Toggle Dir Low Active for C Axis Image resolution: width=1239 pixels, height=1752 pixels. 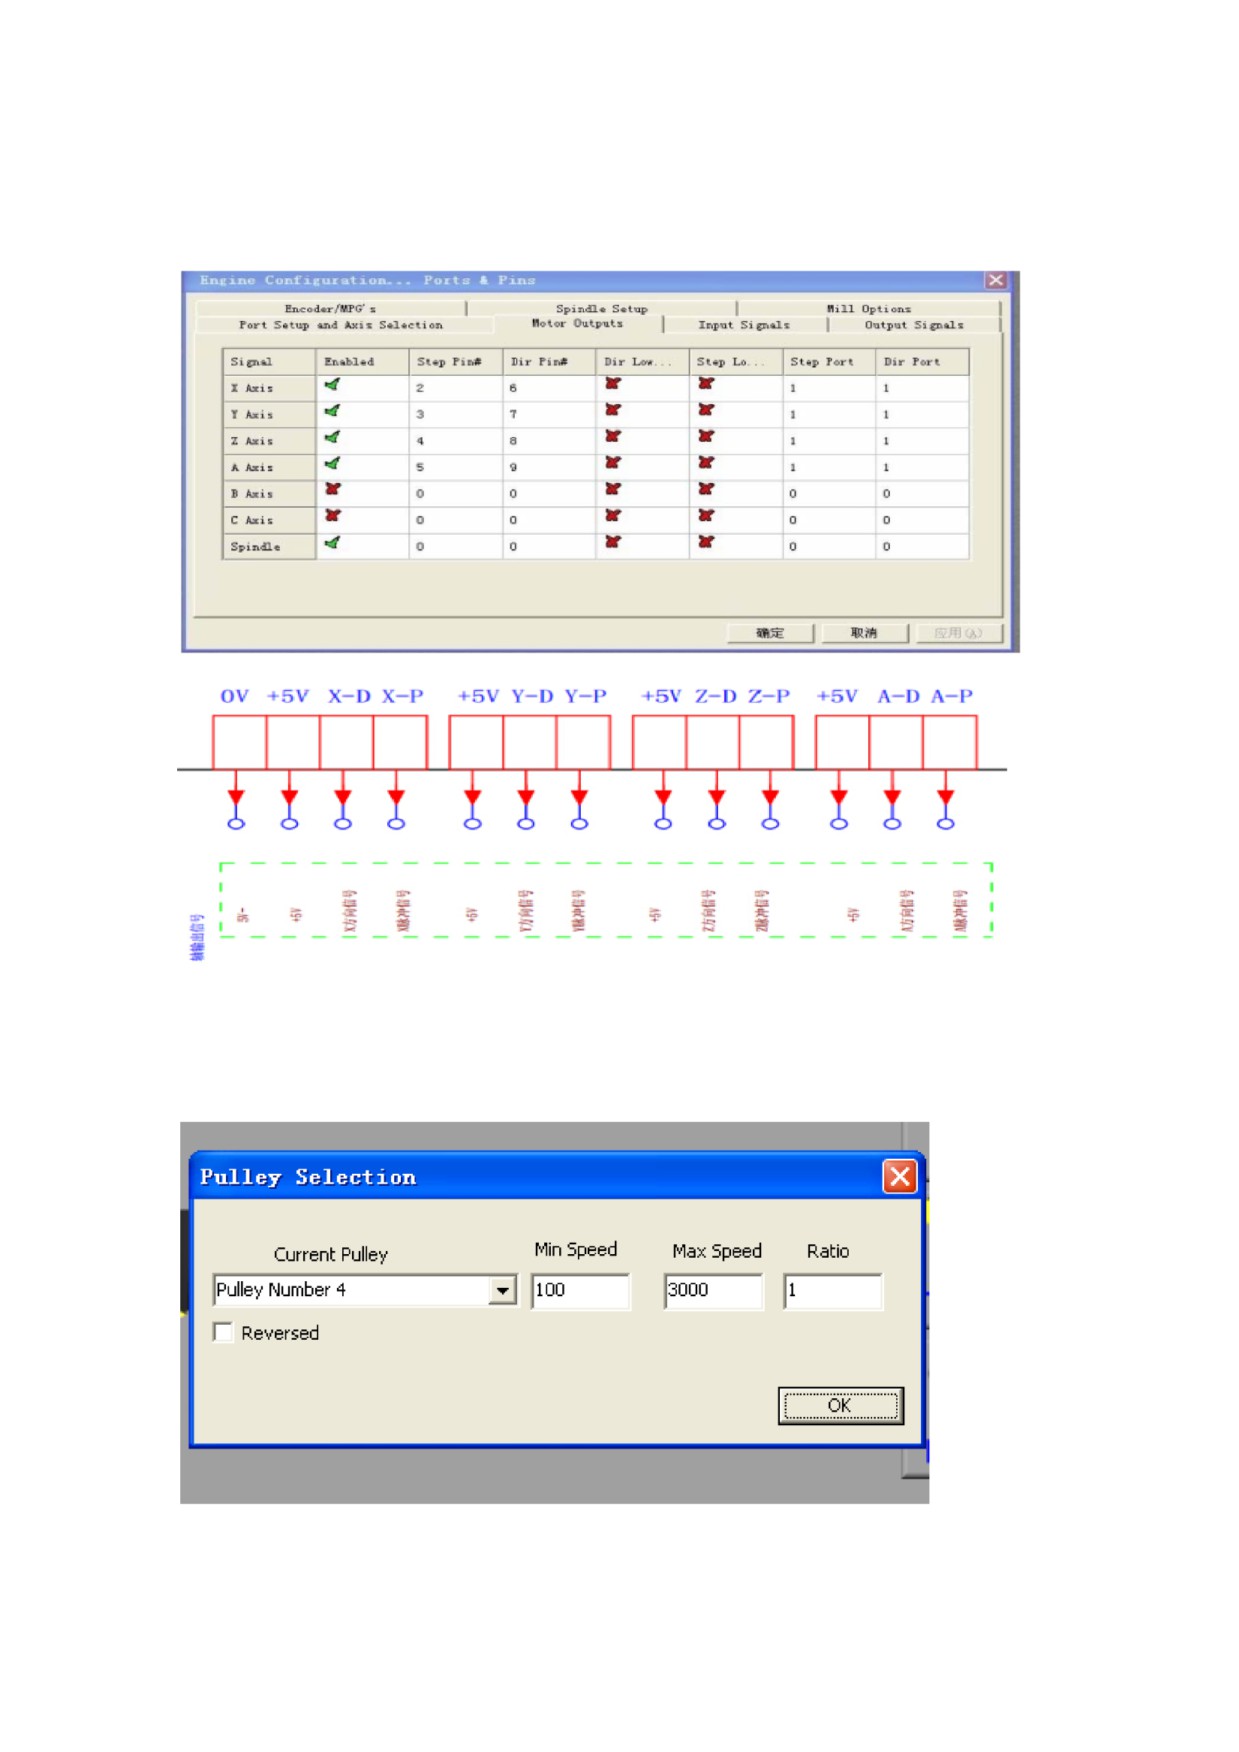(x=613, y=516)
